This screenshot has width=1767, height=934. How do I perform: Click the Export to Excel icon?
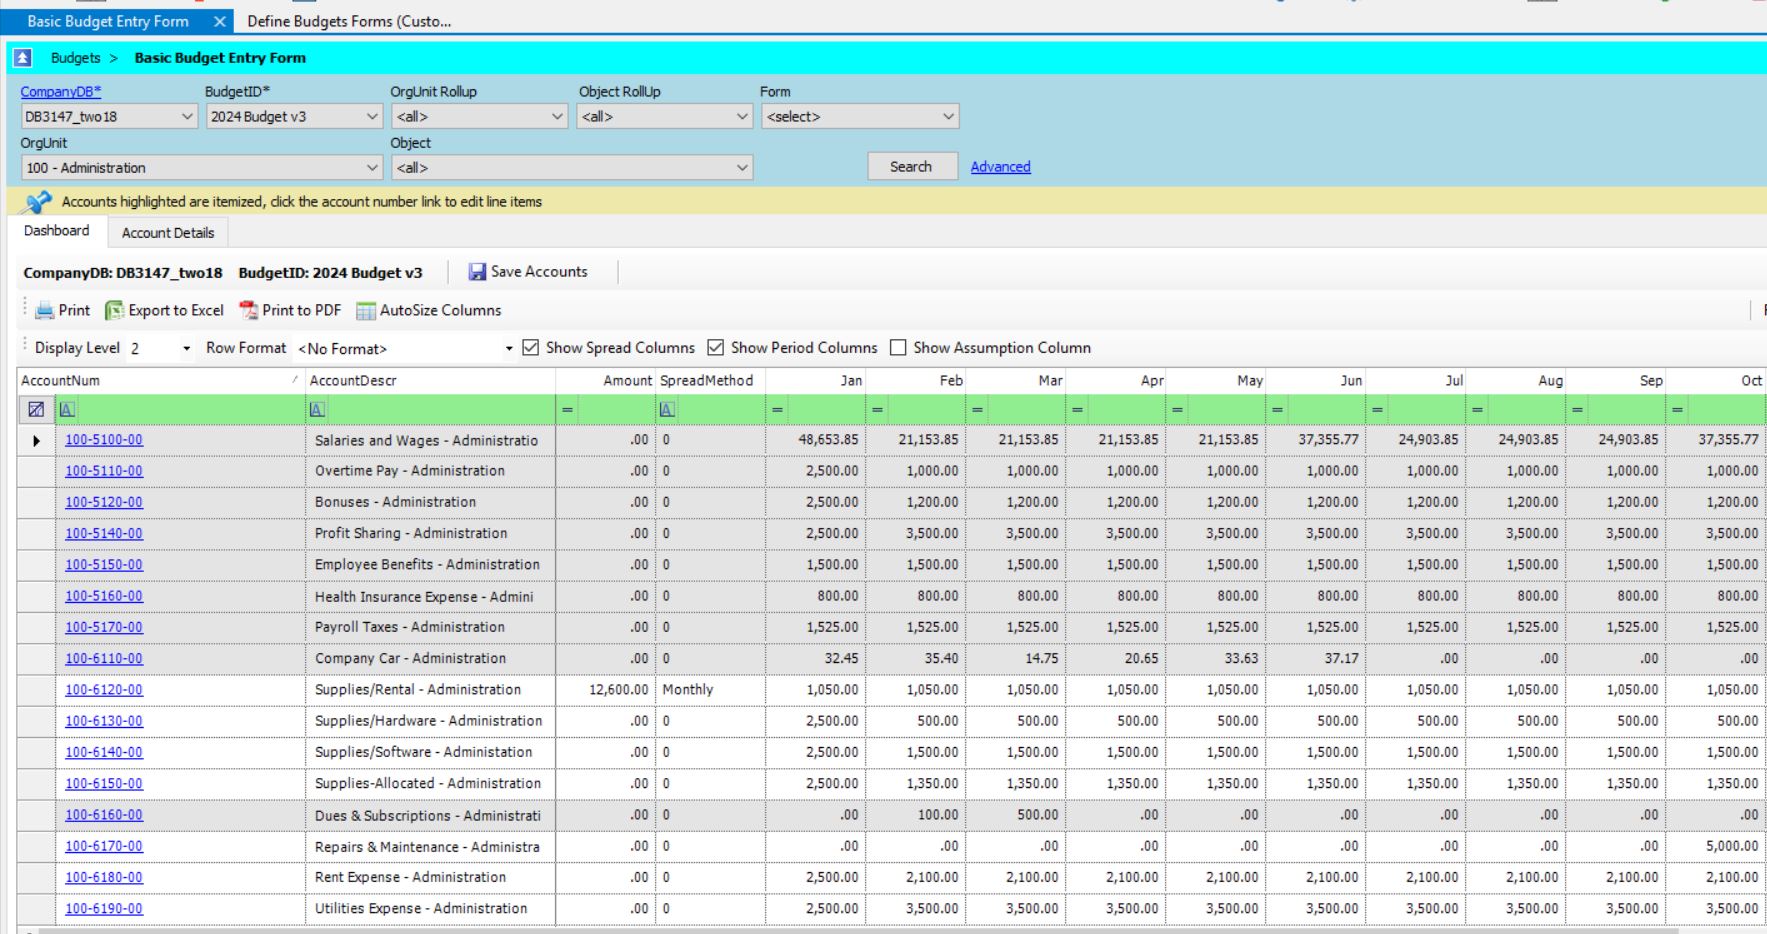tap(115, 311)
